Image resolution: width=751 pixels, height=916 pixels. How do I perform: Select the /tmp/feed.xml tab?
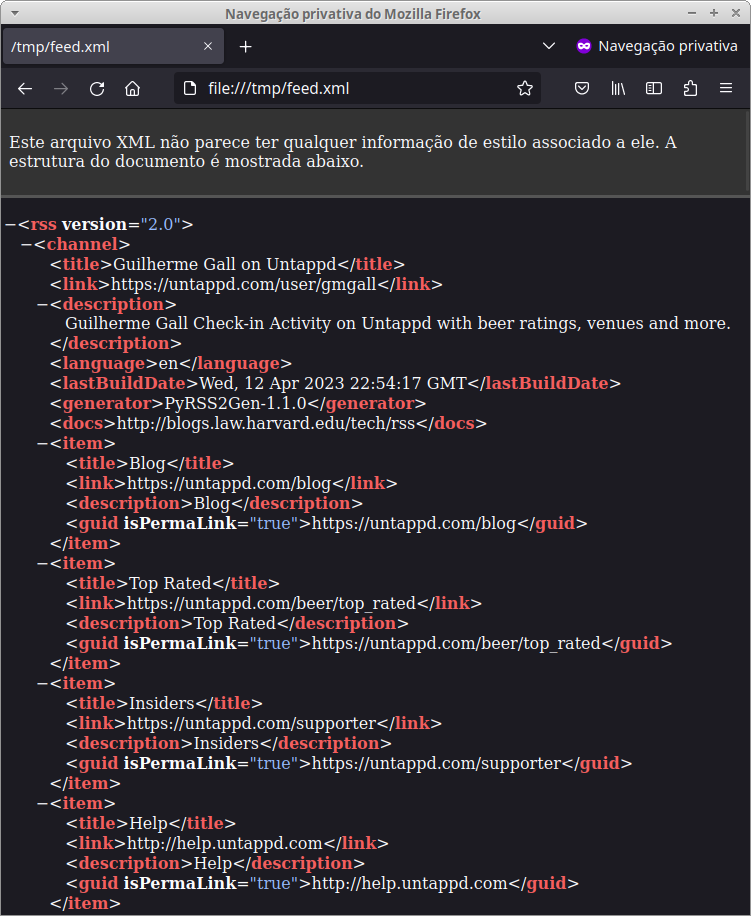(x=100, y=47)
